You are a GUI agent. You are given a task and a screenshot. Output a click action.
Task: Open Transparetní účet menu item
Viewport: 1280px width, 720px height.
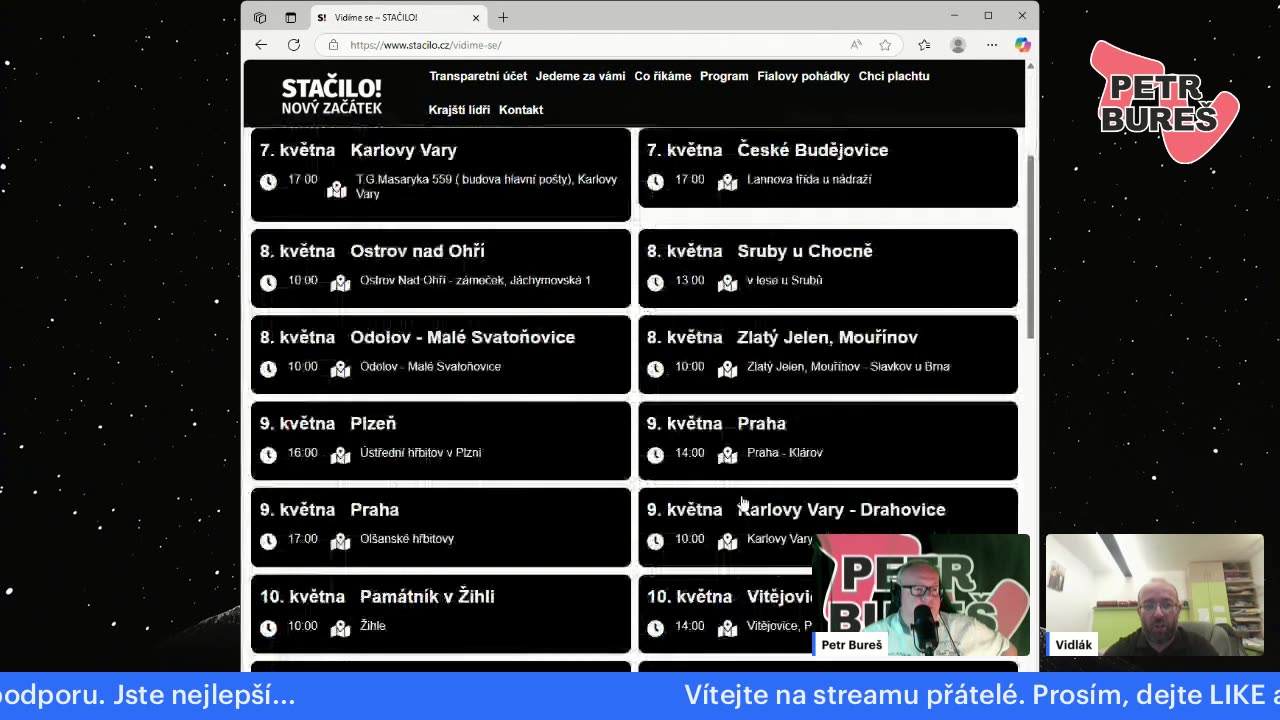[x=478, y=76]
